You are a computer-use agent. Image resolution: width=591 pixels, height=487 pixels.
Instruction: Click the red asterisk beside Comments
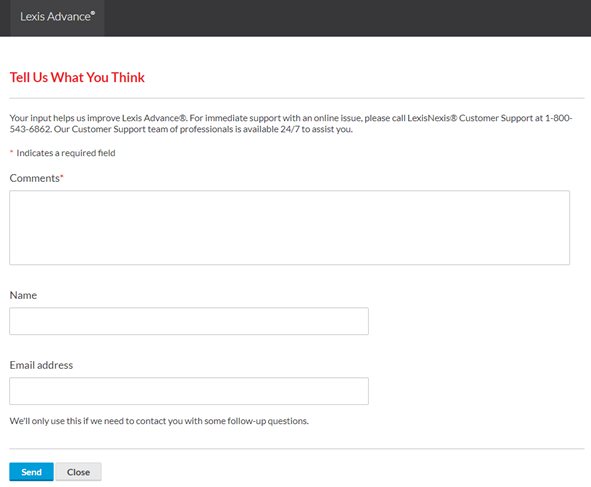[x=62, y=176]
